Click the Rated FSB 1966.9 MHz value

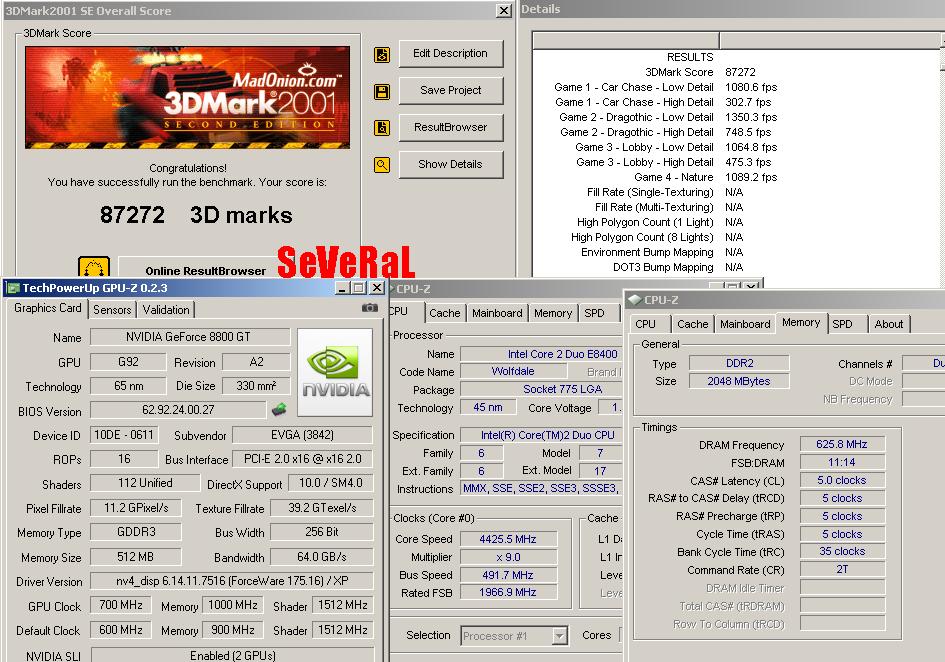pos(508,593)
